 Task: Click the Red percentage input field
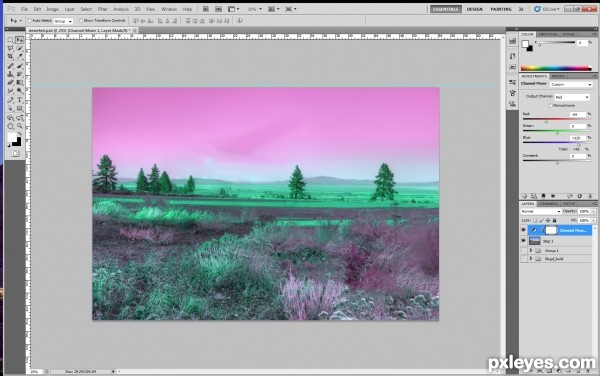click(577, 114)
